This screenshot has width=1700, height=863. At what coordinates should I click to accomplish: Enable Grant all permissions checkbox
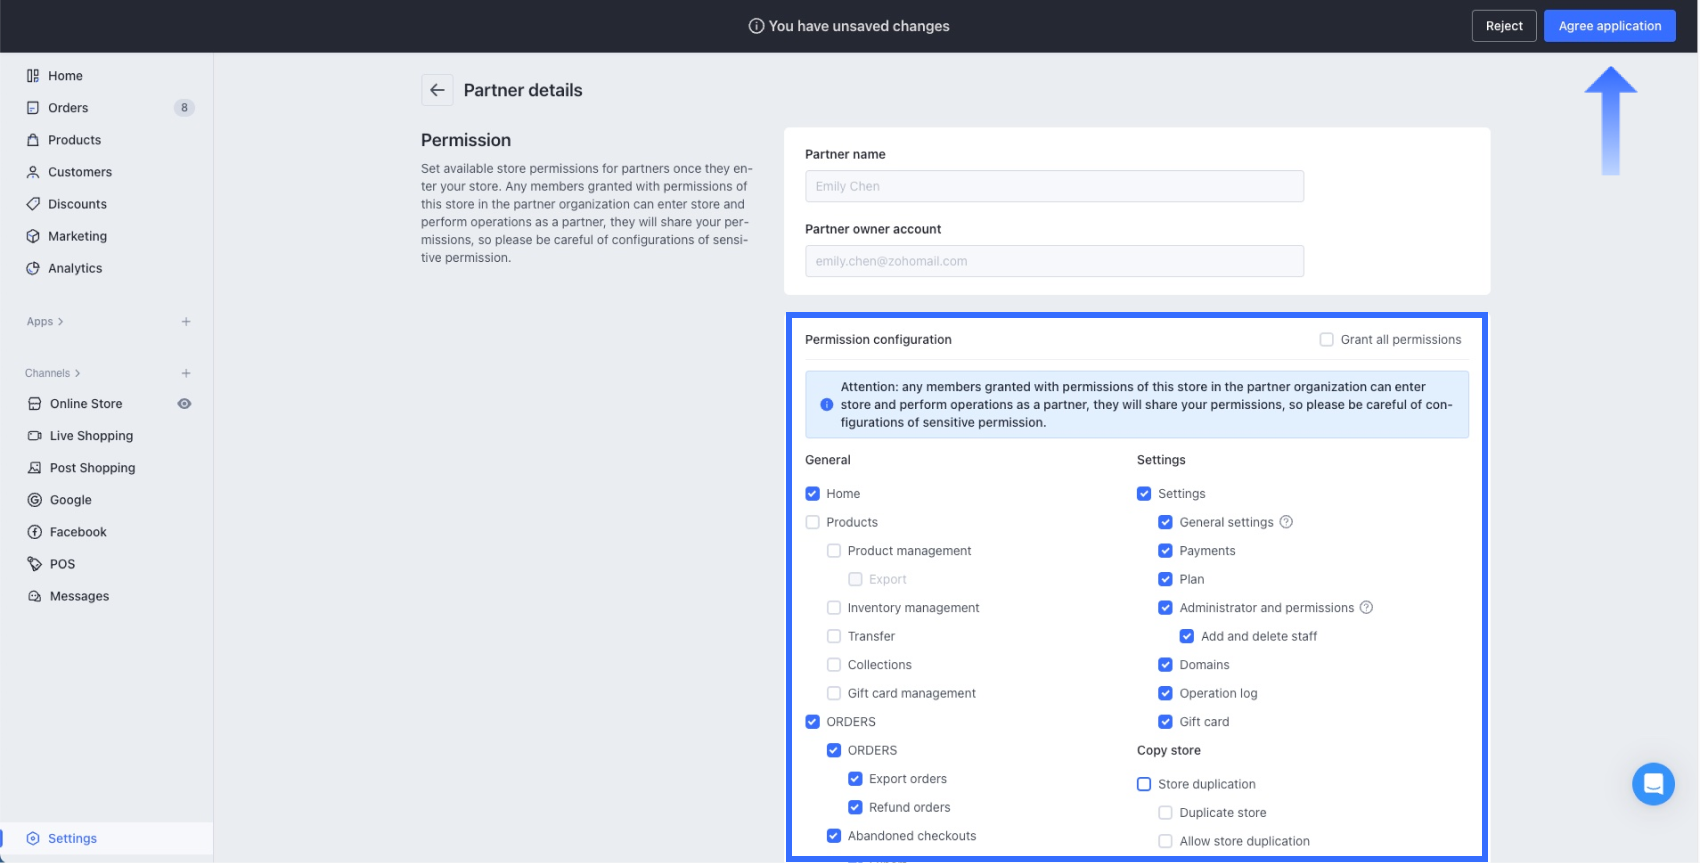coord(1326,340)
